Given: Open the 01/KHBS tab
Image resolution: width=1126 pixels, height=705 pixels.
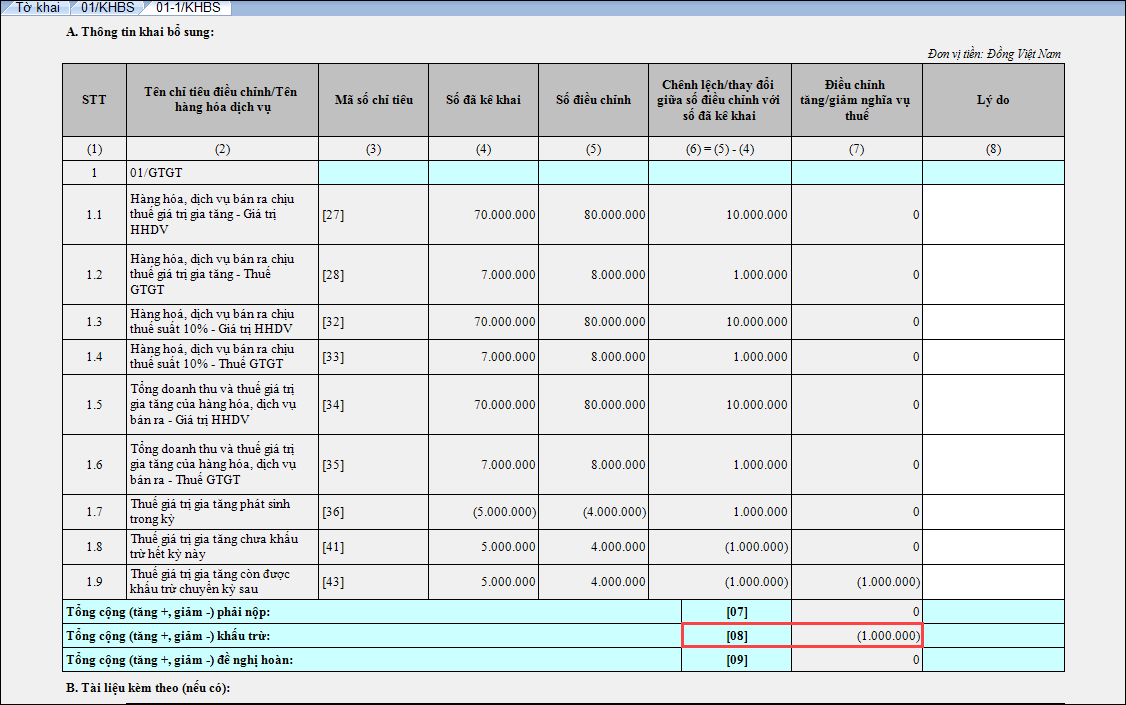Looking at the screenshot, I should tap(107, 8).
